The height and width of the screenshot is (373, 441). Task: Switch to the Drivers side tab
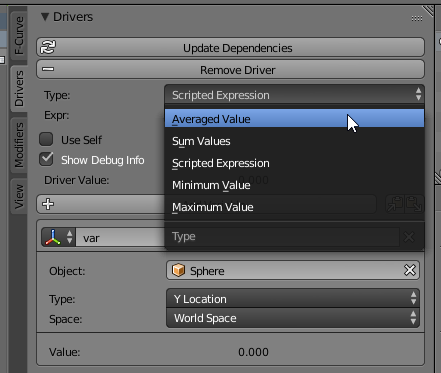click(x=19, y=88)
